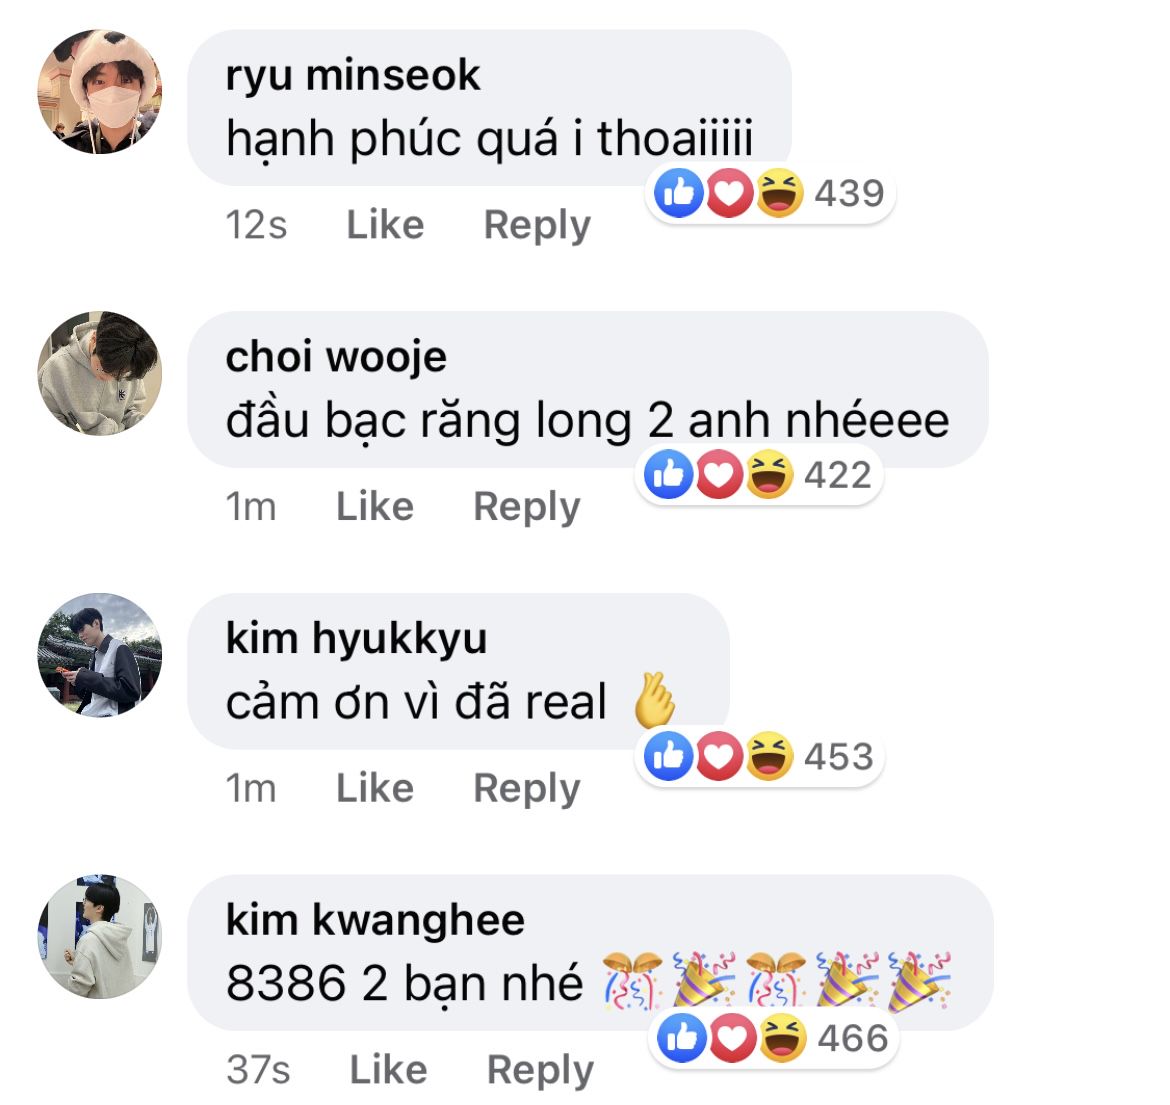Like kim hyukkyu's comment

tap(375, 788)
